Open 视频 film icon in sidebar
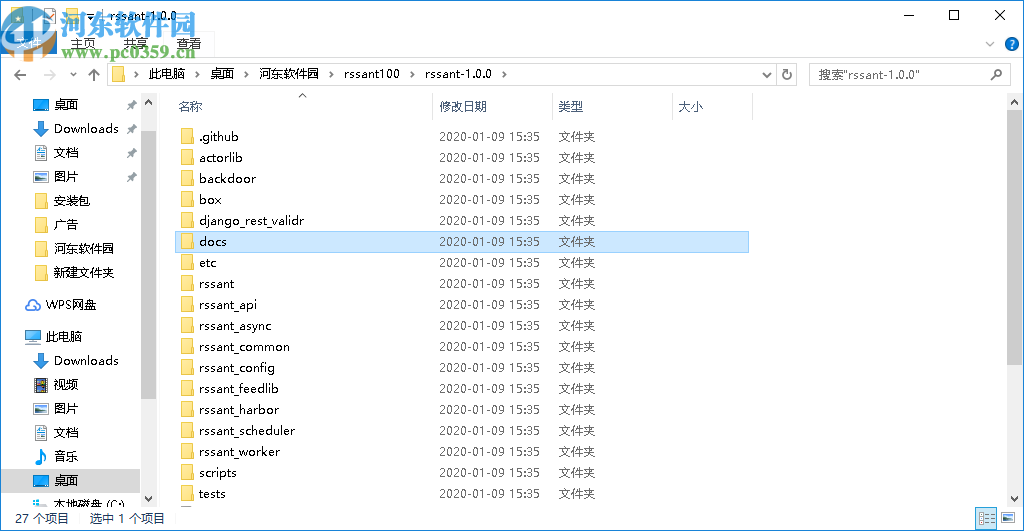 click(41, 385)
